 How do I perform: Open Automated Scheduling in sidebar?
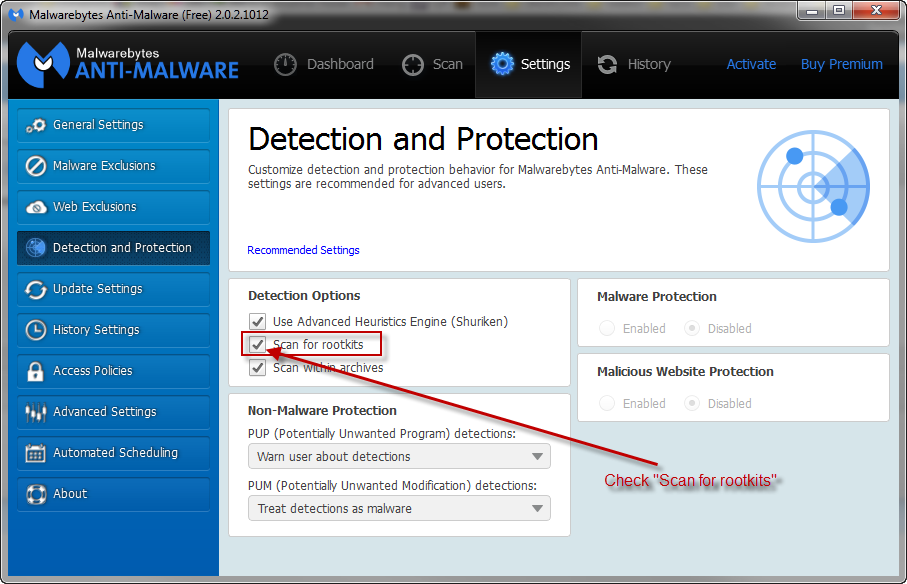coord(113,453)
